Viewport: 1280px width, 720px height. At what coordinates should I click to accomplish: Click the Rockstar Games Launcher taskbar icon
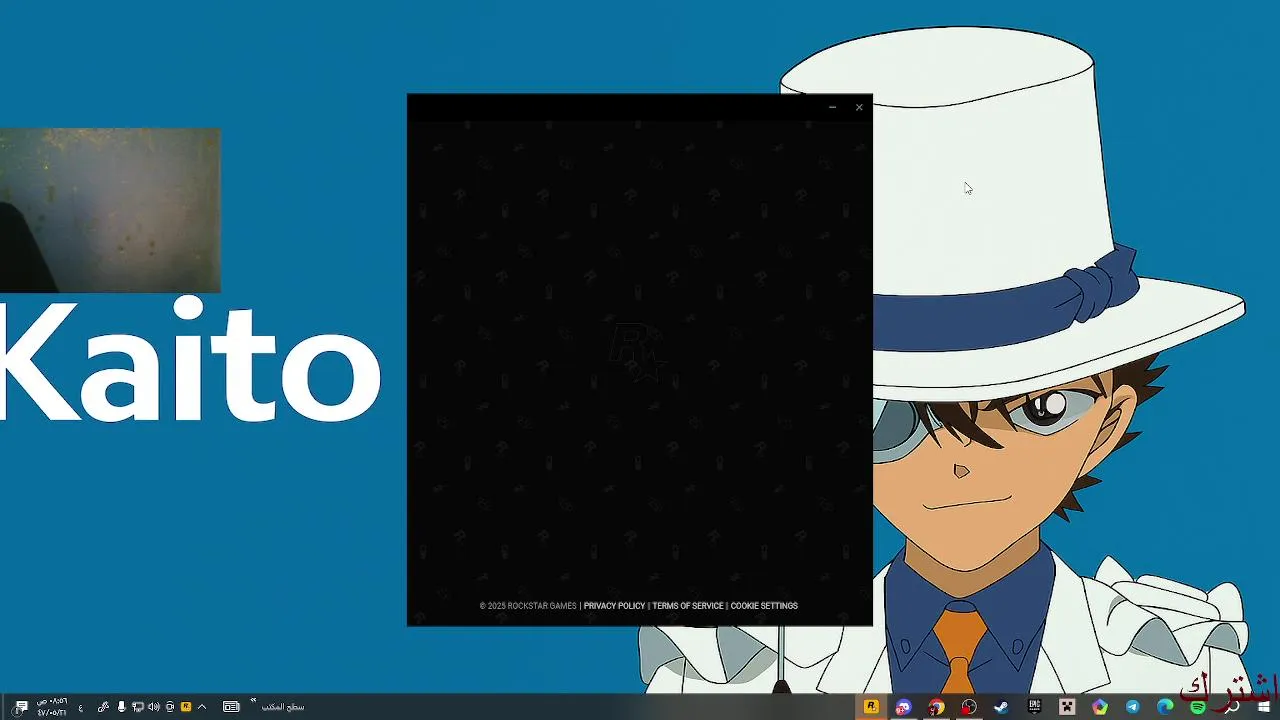871,706
